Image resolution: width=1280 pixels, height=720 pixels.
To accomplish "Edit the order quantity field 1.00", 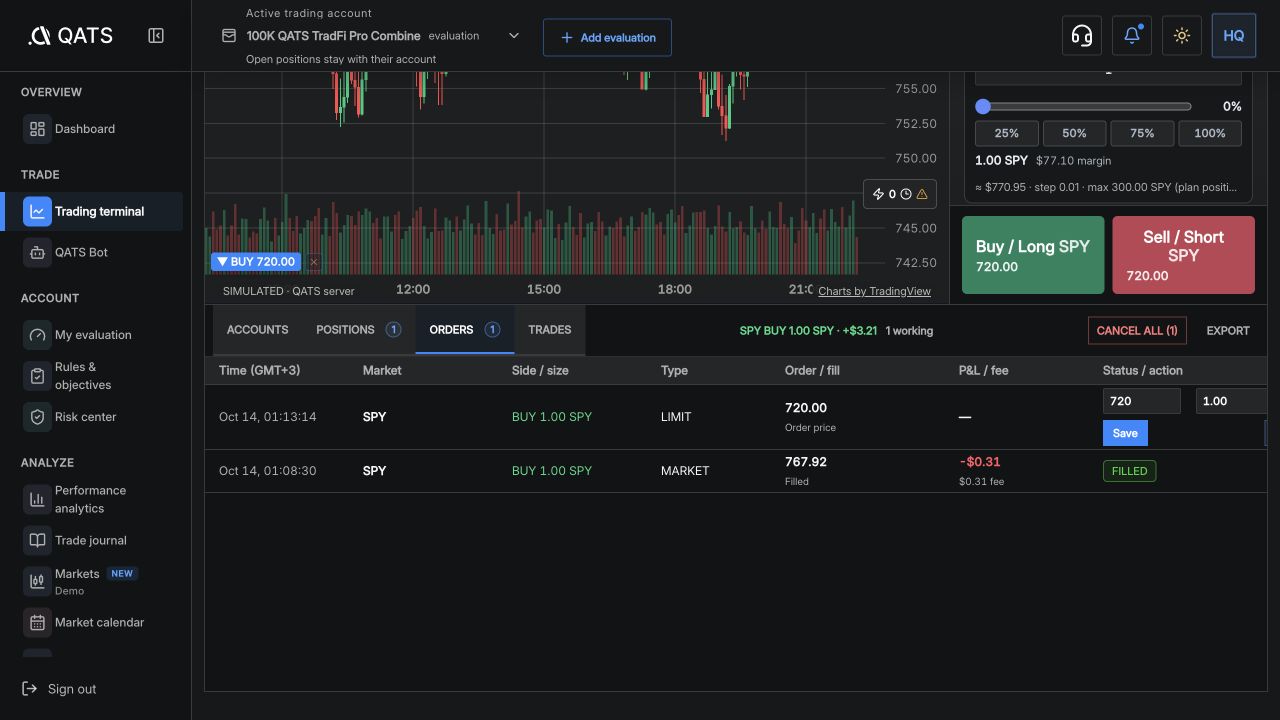I will coord(1232,401).
